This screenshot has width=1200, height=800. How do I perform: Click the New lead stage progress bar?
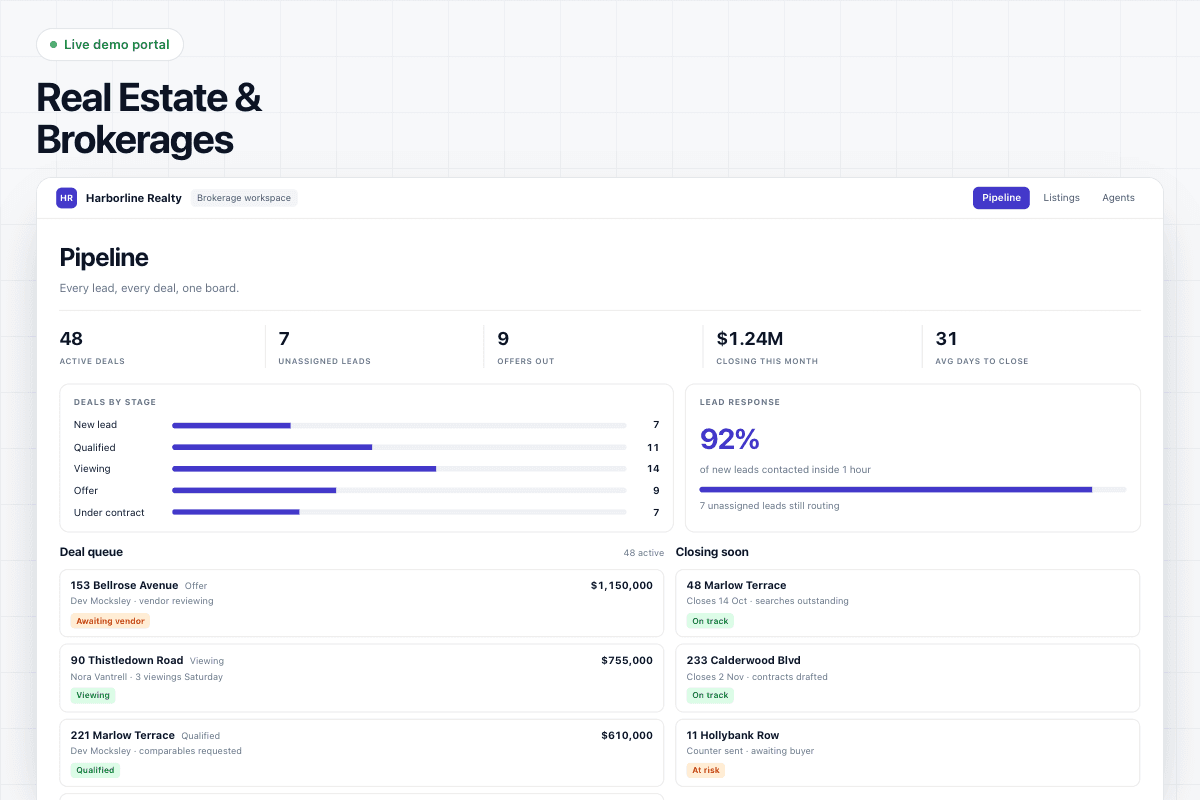coord(399,425)
